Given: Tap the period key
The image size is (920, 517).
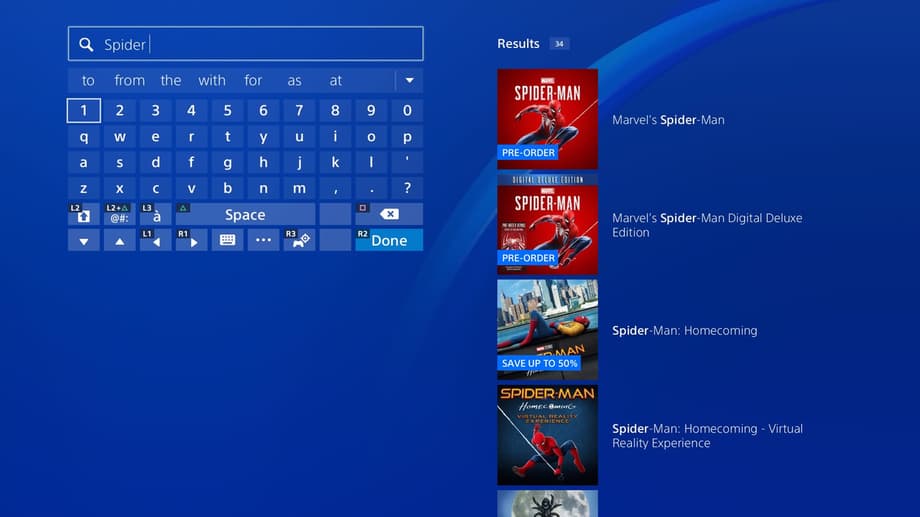Looking at the screenshot, I should [371, 188].
